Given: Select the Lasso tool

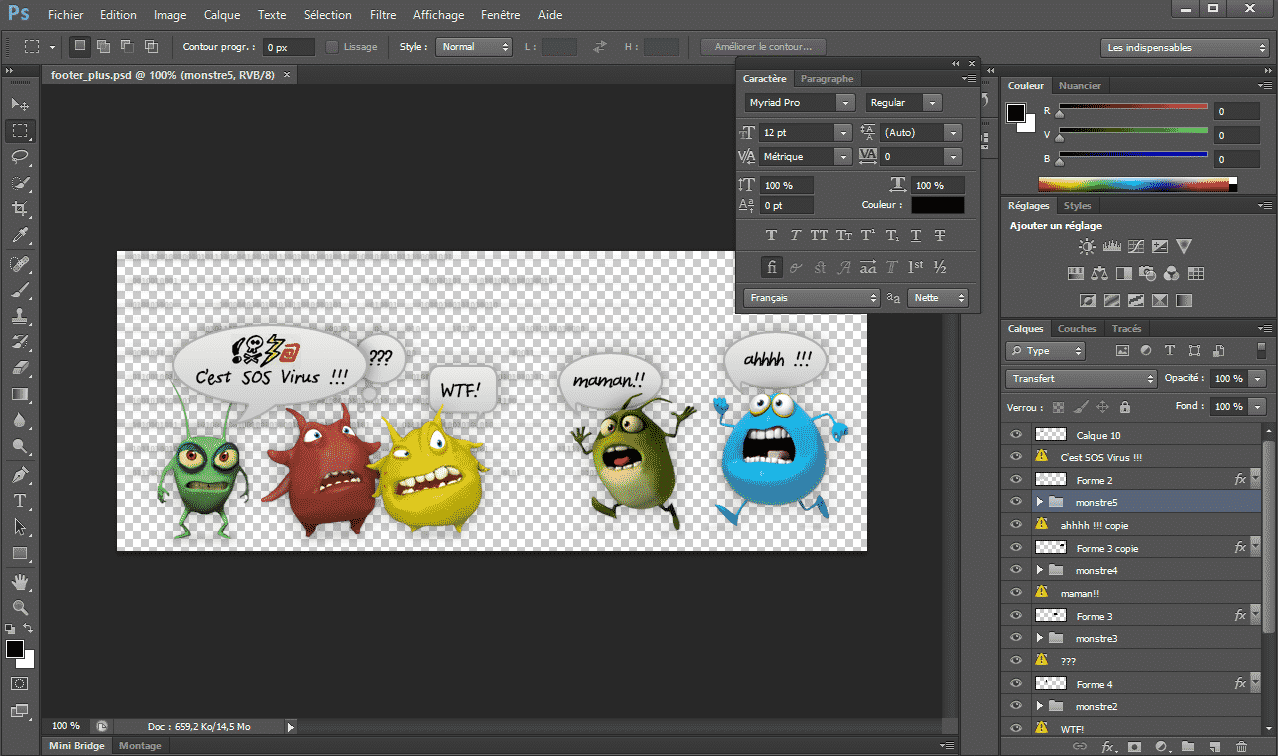Looking at the screenshot, I should 20,157.
